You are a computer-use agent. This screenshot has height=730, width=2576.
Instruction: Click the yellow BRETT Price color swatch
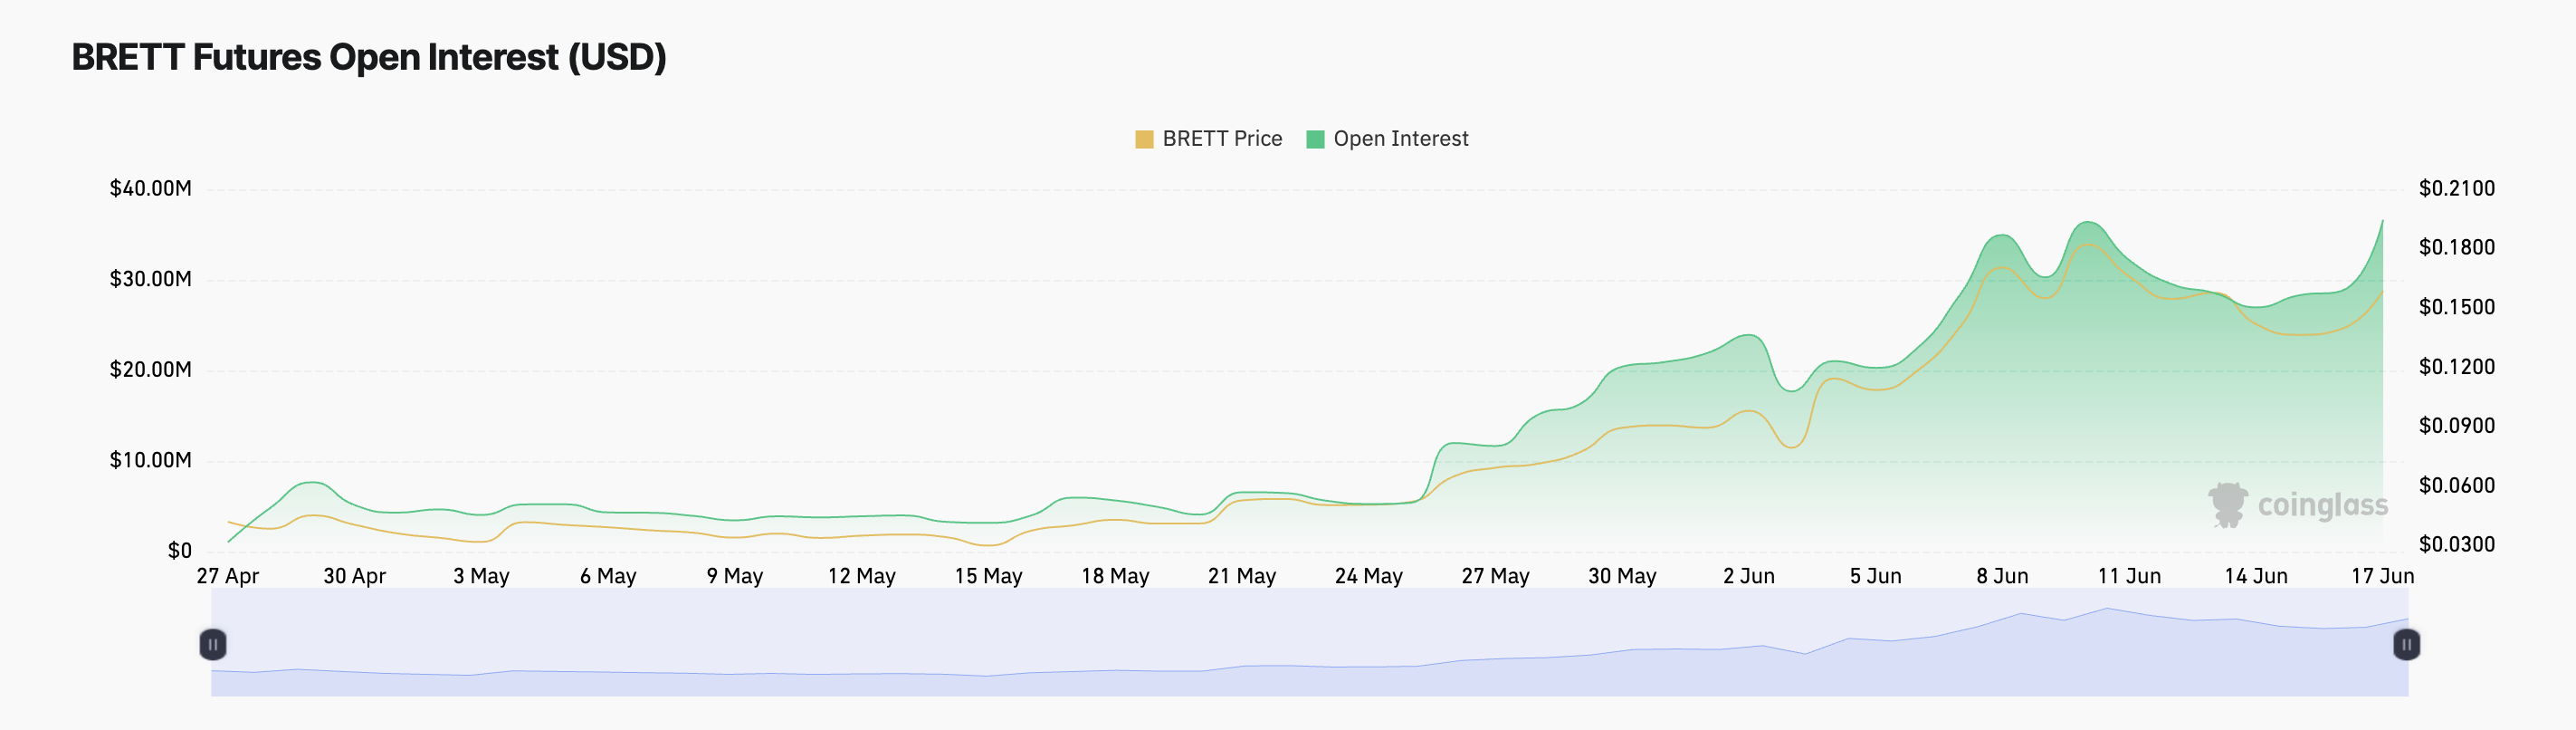click(1144, 139)
